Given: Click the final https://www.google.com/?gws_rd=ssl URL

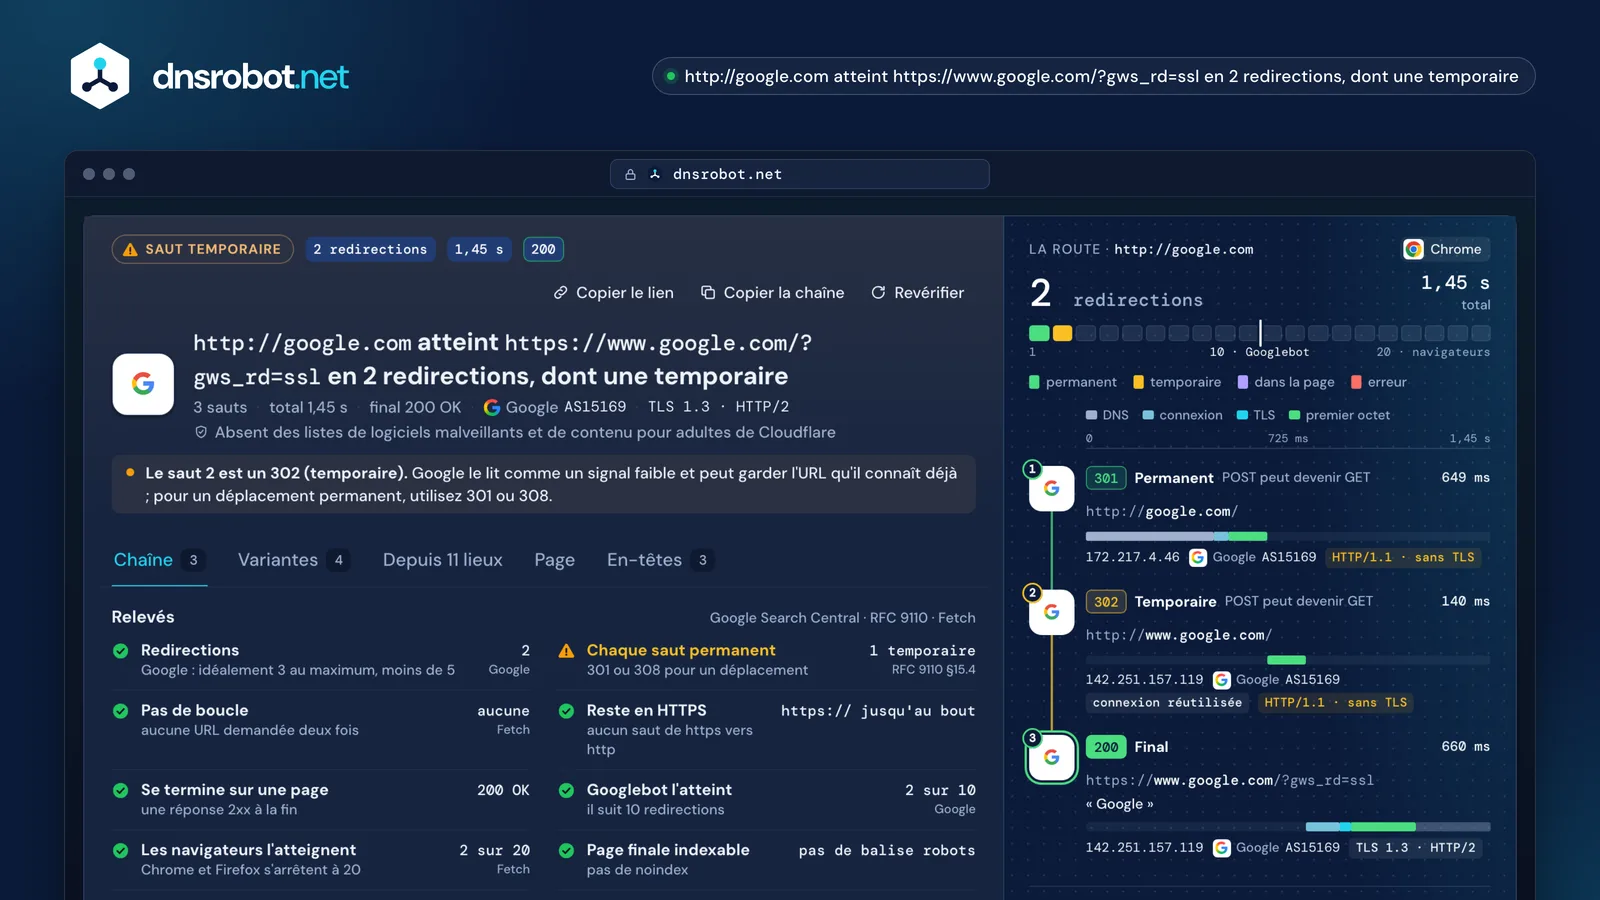Looking at the screenshot, I should click(x=1230, y=780).
